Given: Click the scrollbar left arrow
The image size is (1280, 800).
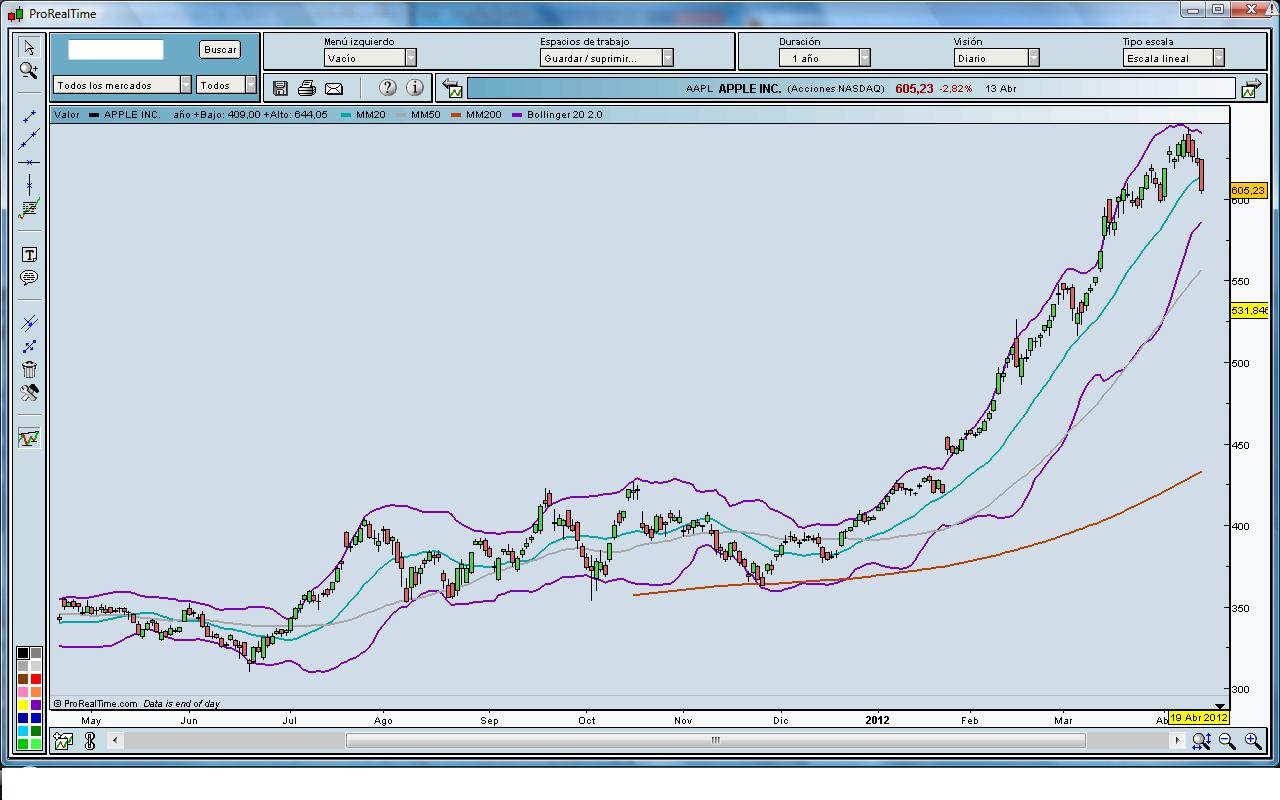Looking at the screenshot, I should [116, 741].
